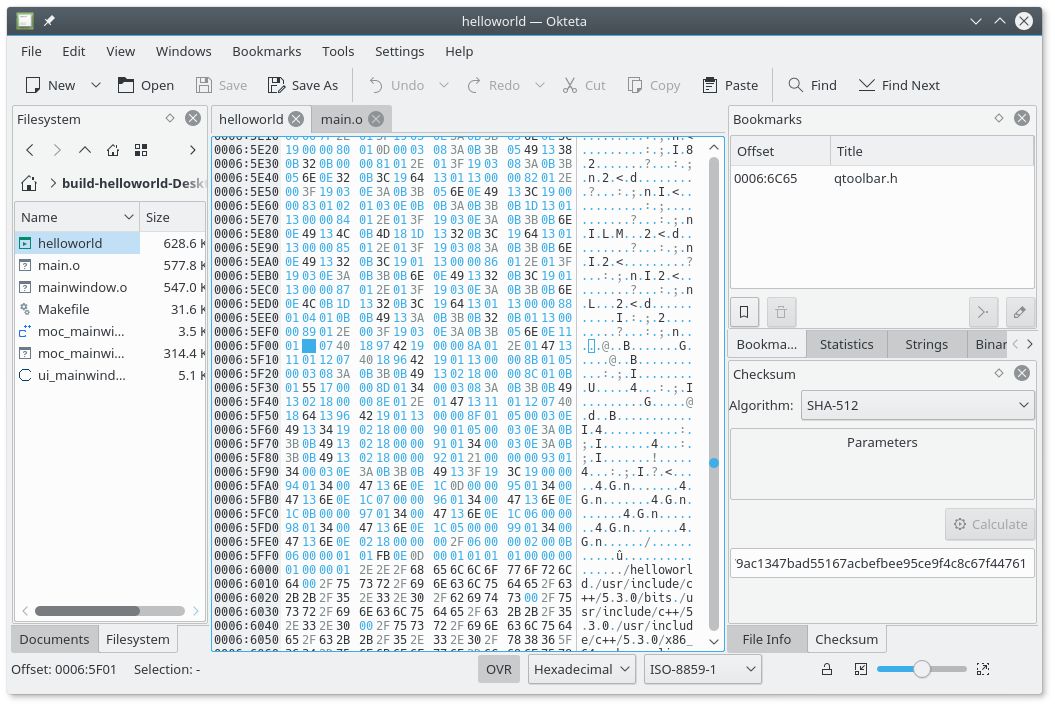Viewport: 1055px width, 707px height.
Task: Toggle OVR overwrite mode
Action: [x=499, y=669]
